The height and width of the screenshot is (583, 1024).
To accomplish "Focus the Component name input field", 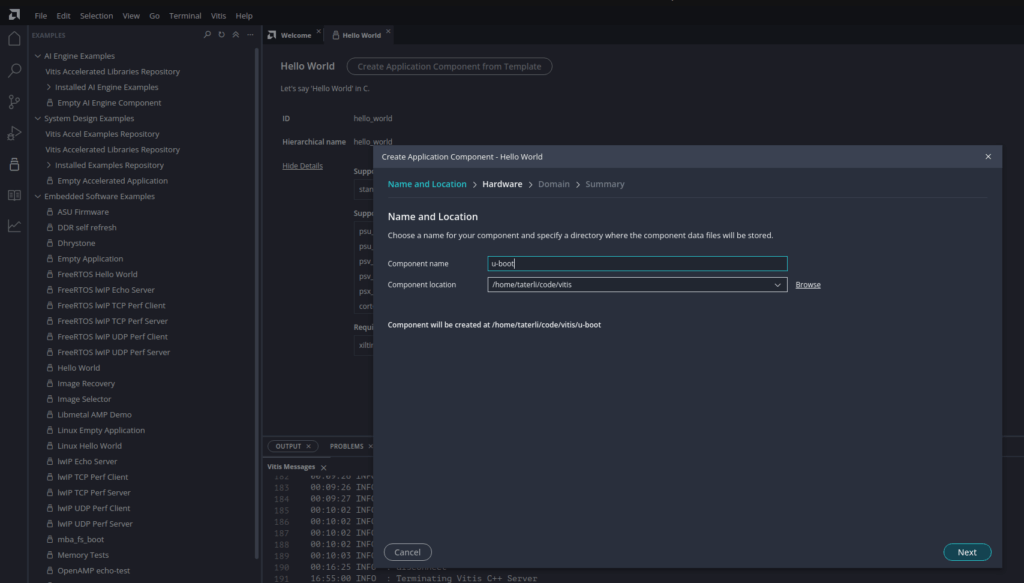I will (x=637, y=264).
